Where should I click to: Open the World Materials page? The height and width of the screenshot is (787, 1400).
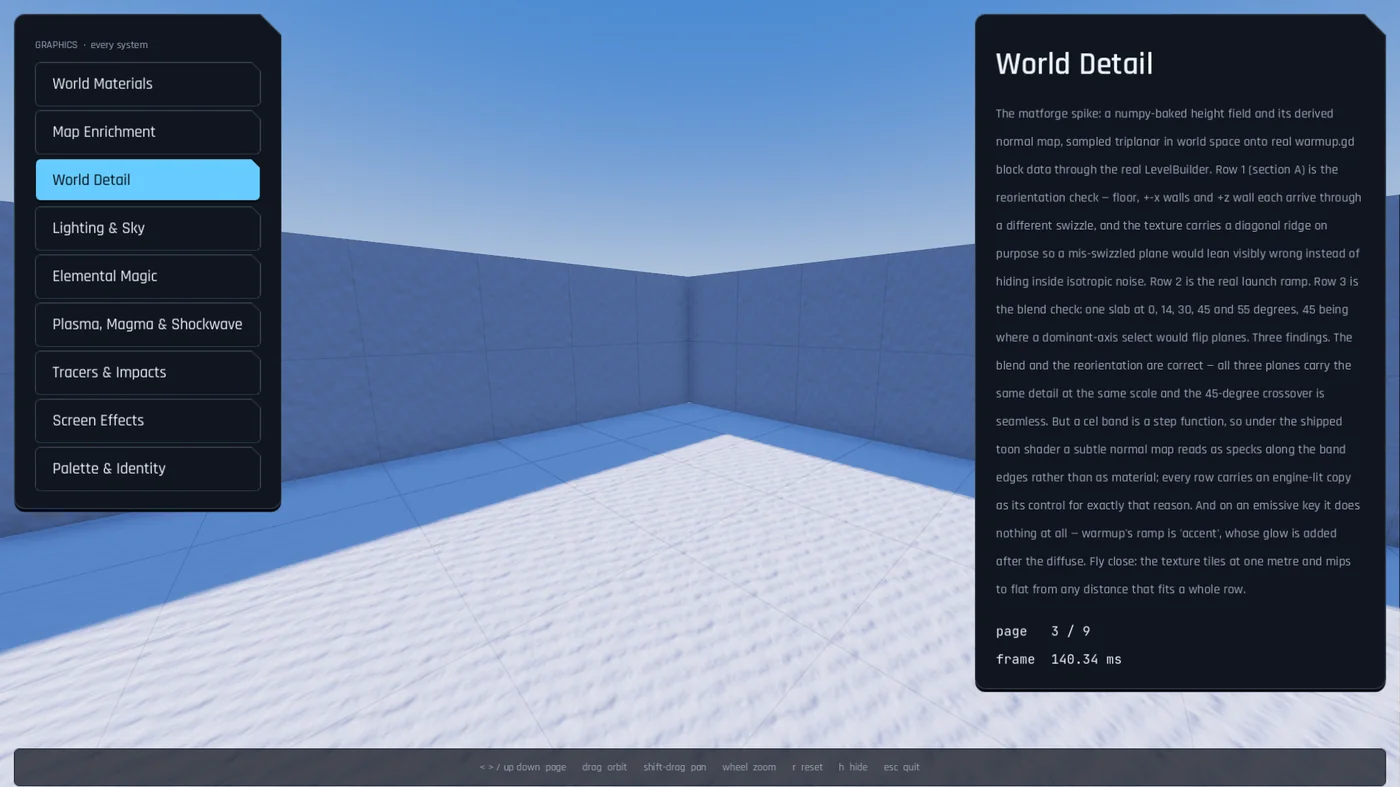point(148,84)
